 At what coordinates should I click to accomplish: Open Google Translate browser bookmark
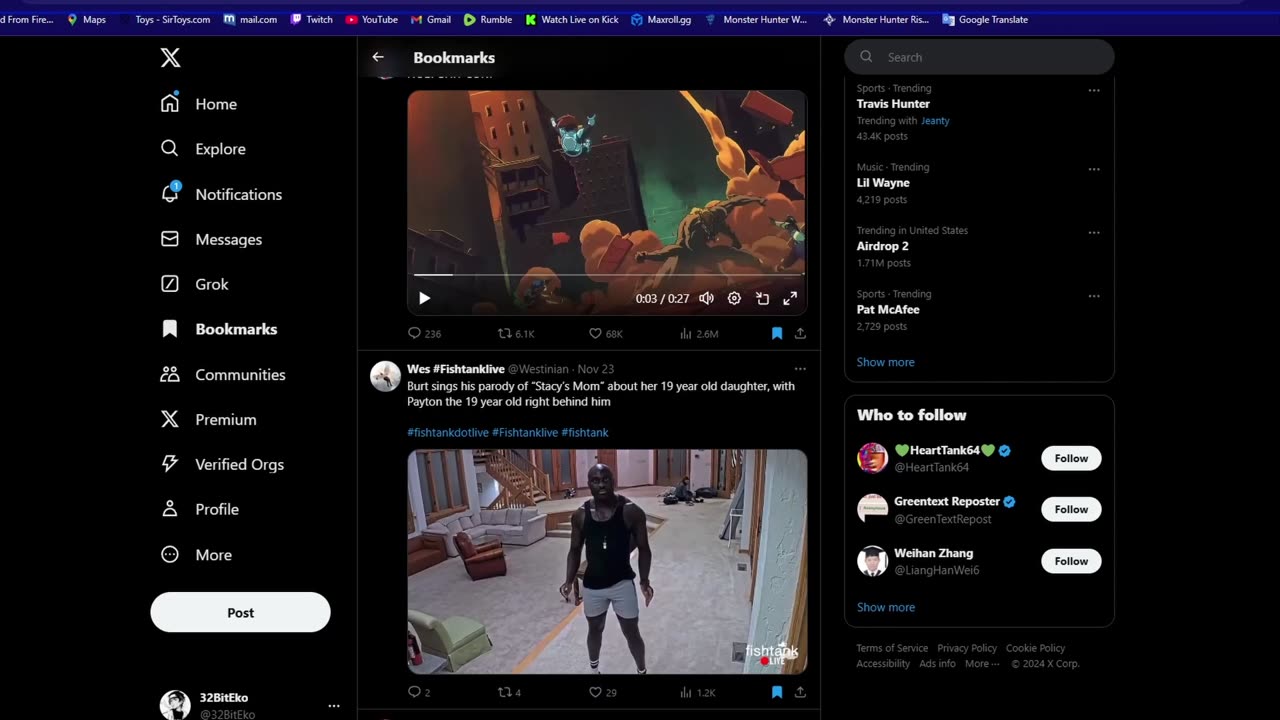pyautogui.click(x=985, y=19)
